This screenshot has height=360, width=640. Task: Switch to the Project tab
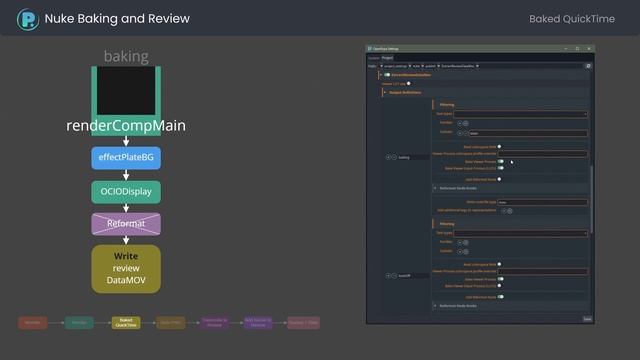[x=387, y=58]
